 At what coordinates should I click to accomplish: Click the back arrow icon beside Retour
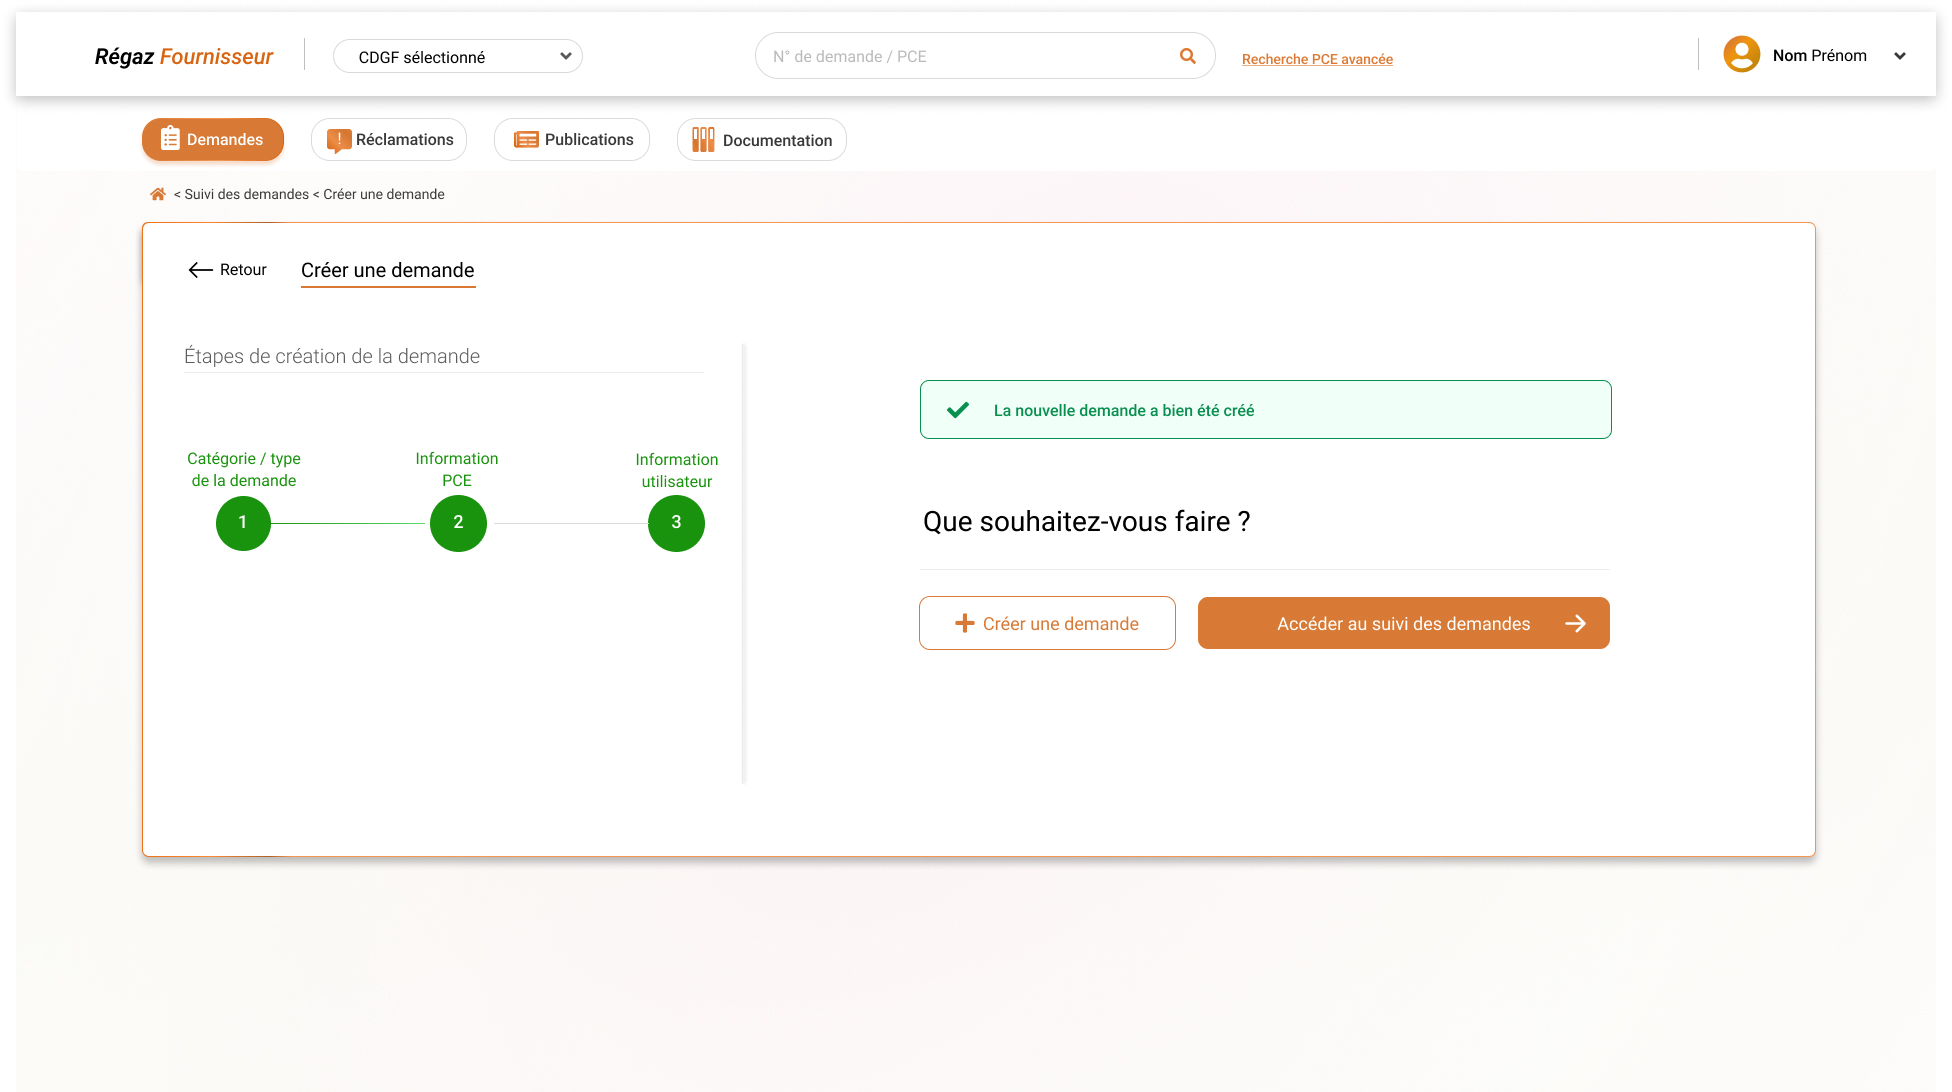coord(200,270)
